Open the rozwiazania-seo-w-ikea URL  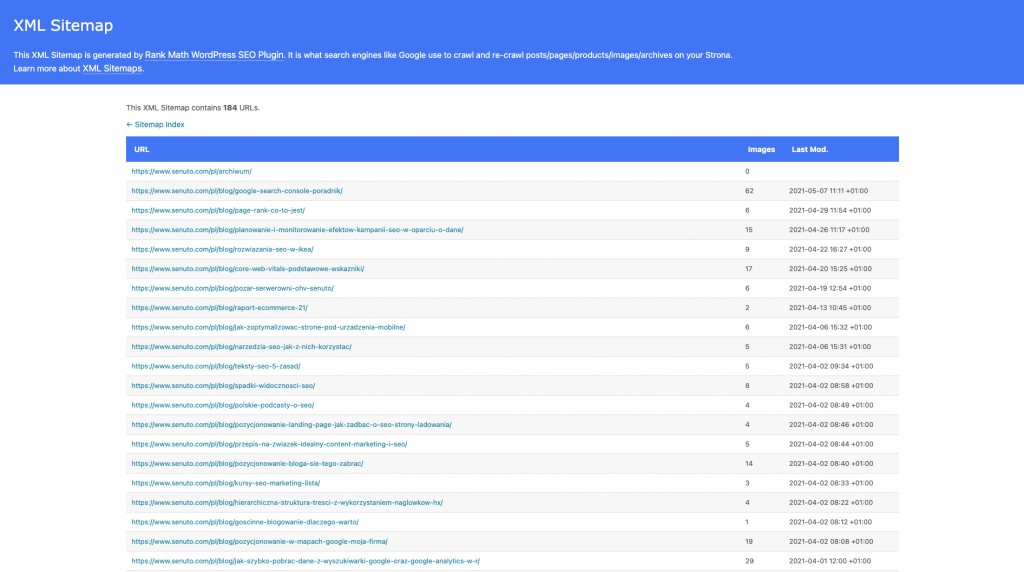pos(222,249)
